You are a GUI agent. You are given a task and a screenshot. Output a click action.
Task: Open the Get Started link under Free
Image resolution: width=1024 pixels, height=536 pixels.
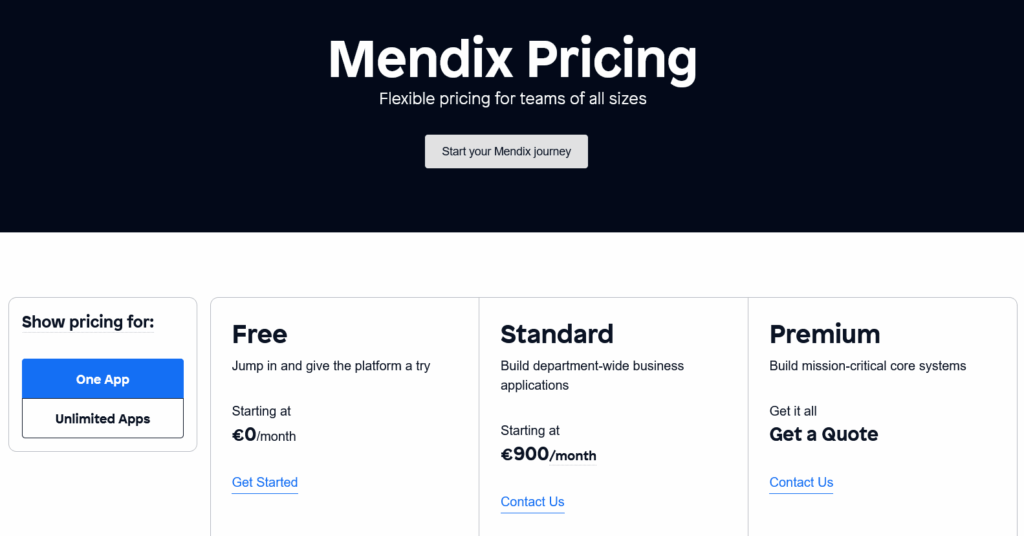click(265, 482)
